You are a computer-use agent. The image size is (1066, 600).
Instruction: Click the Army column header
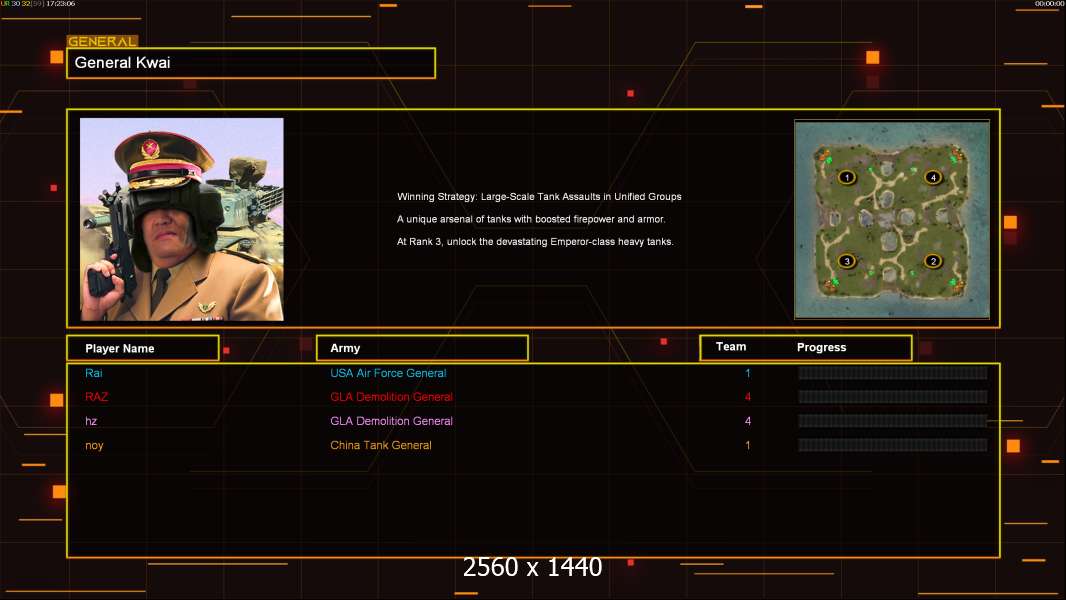tap(422, 348)
